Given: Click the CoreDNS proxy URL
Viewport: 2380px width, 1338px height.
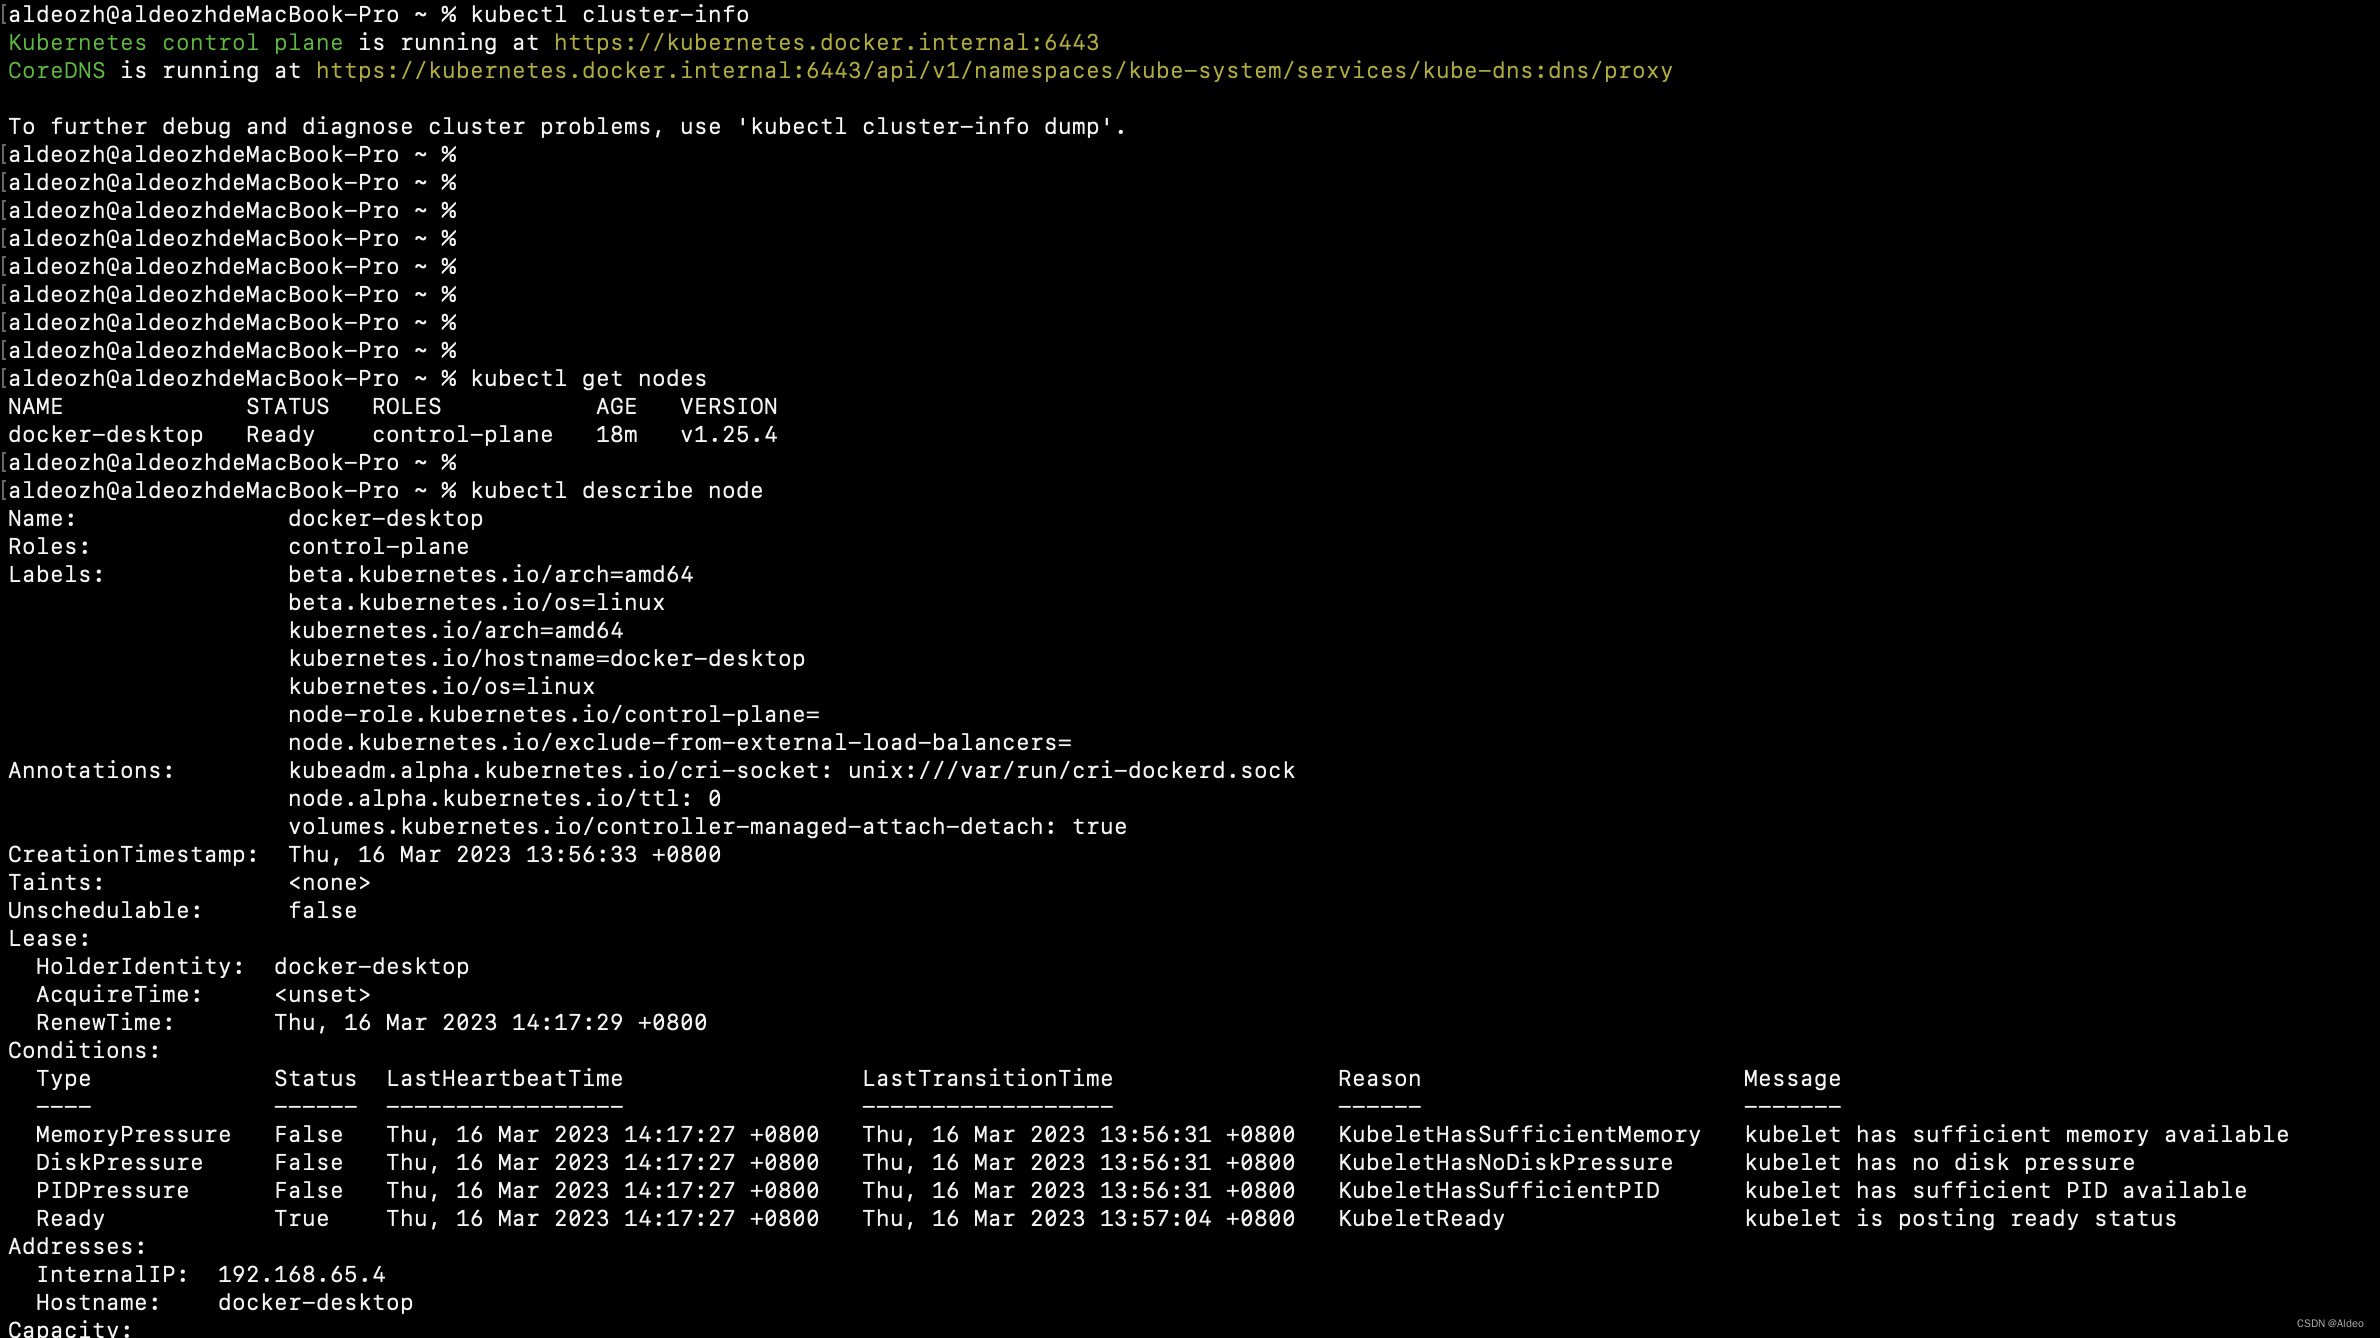Looking at the screenshot, I should [993, 71].
